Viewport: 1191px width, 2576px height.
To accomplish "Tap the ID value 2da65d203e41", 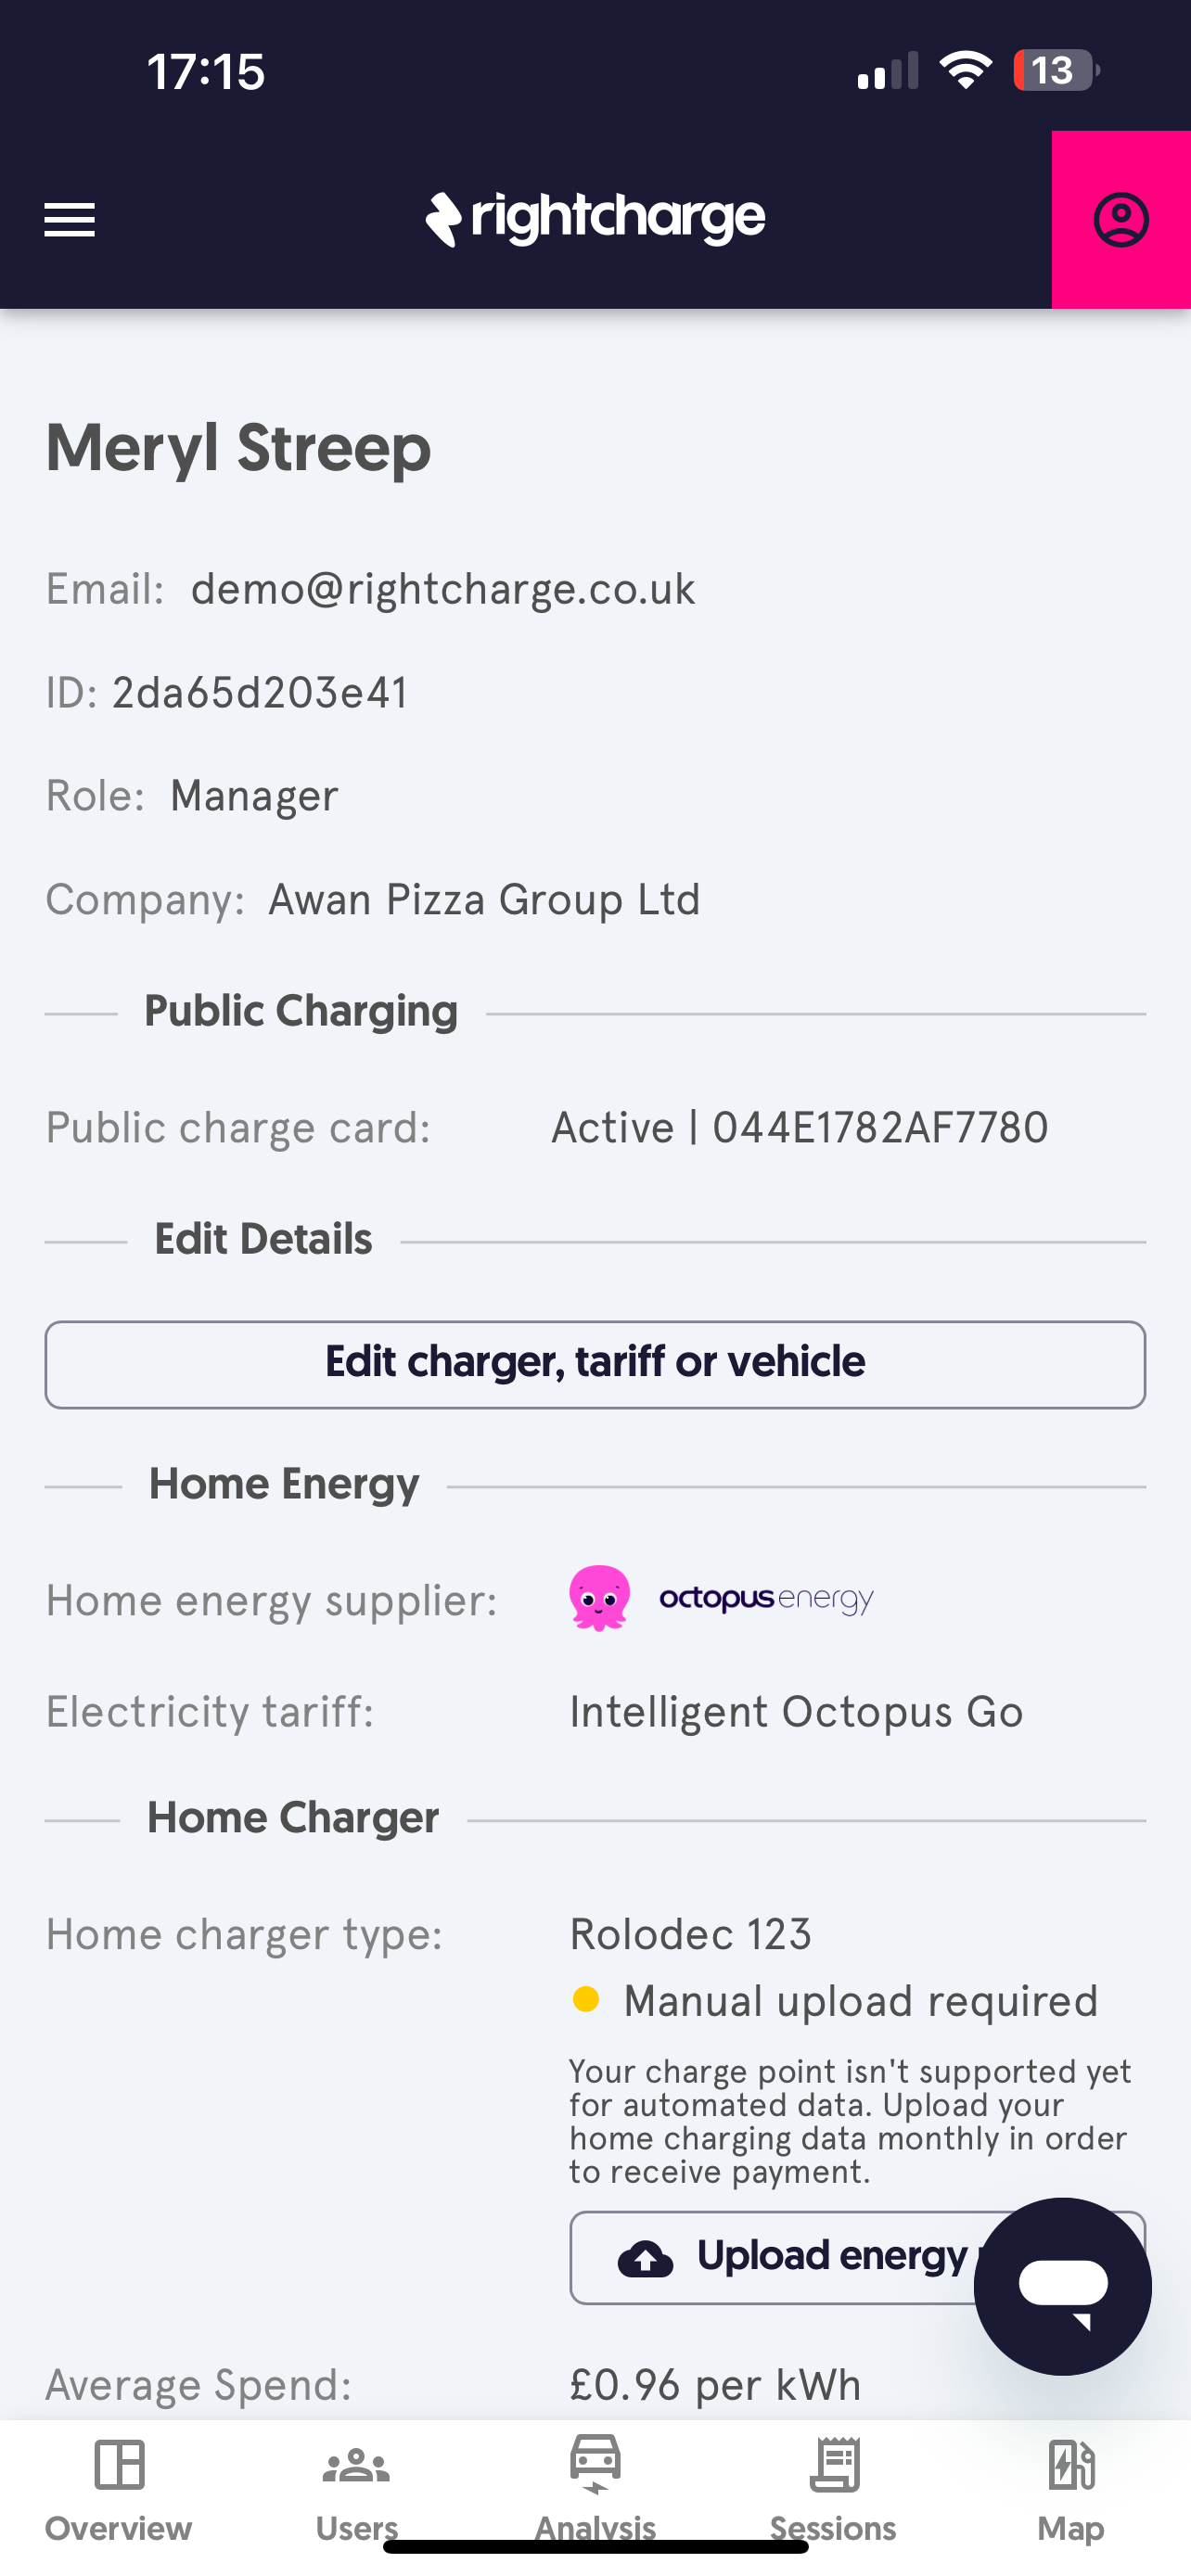I will 260,693.
